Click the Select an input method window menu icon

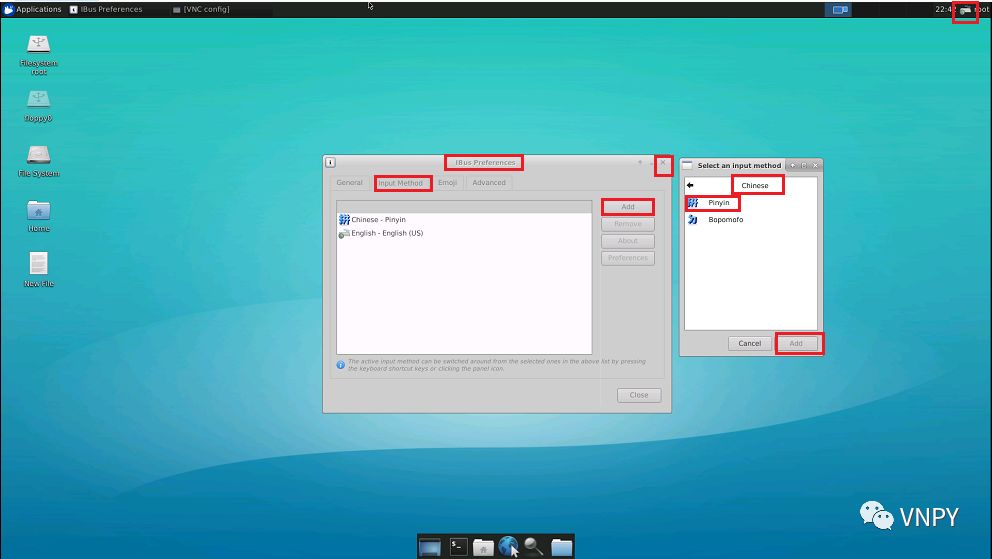(687, 165)
